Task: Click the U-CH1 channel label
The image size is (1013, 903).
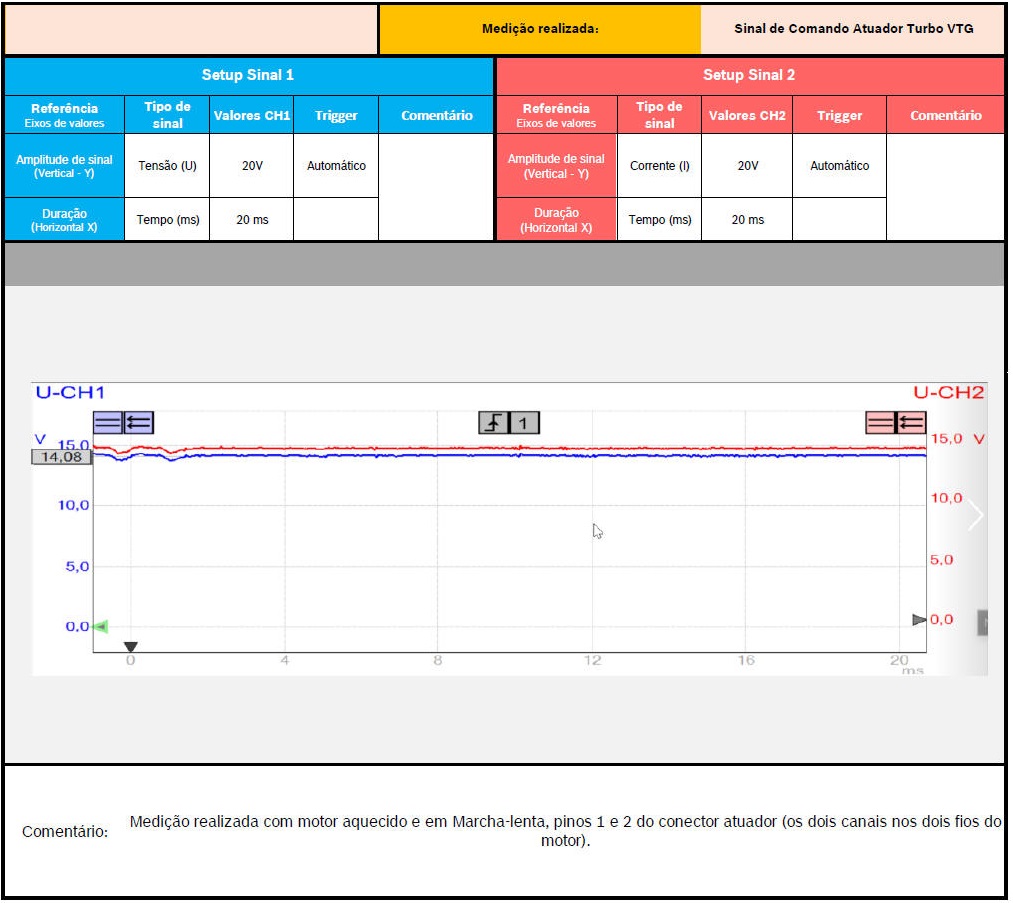Action: 70,393
